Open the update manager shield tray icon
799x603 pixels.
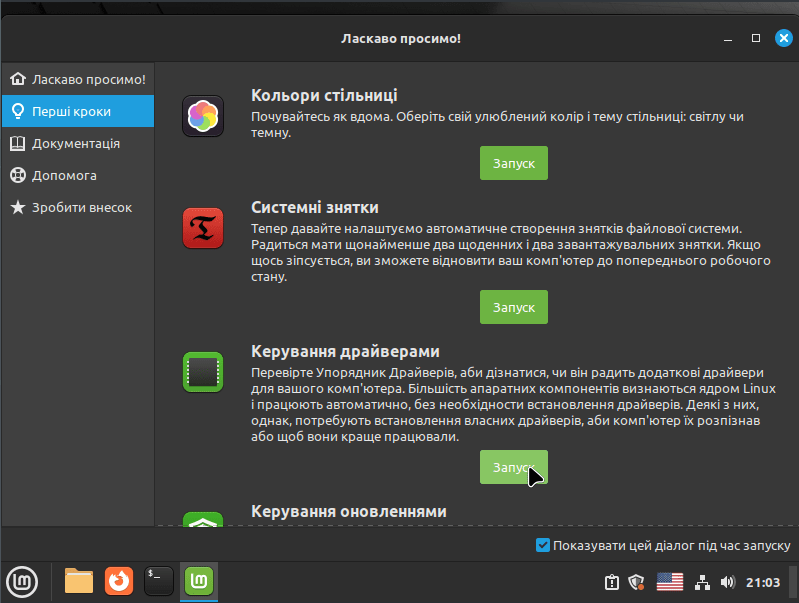[636, 582]
